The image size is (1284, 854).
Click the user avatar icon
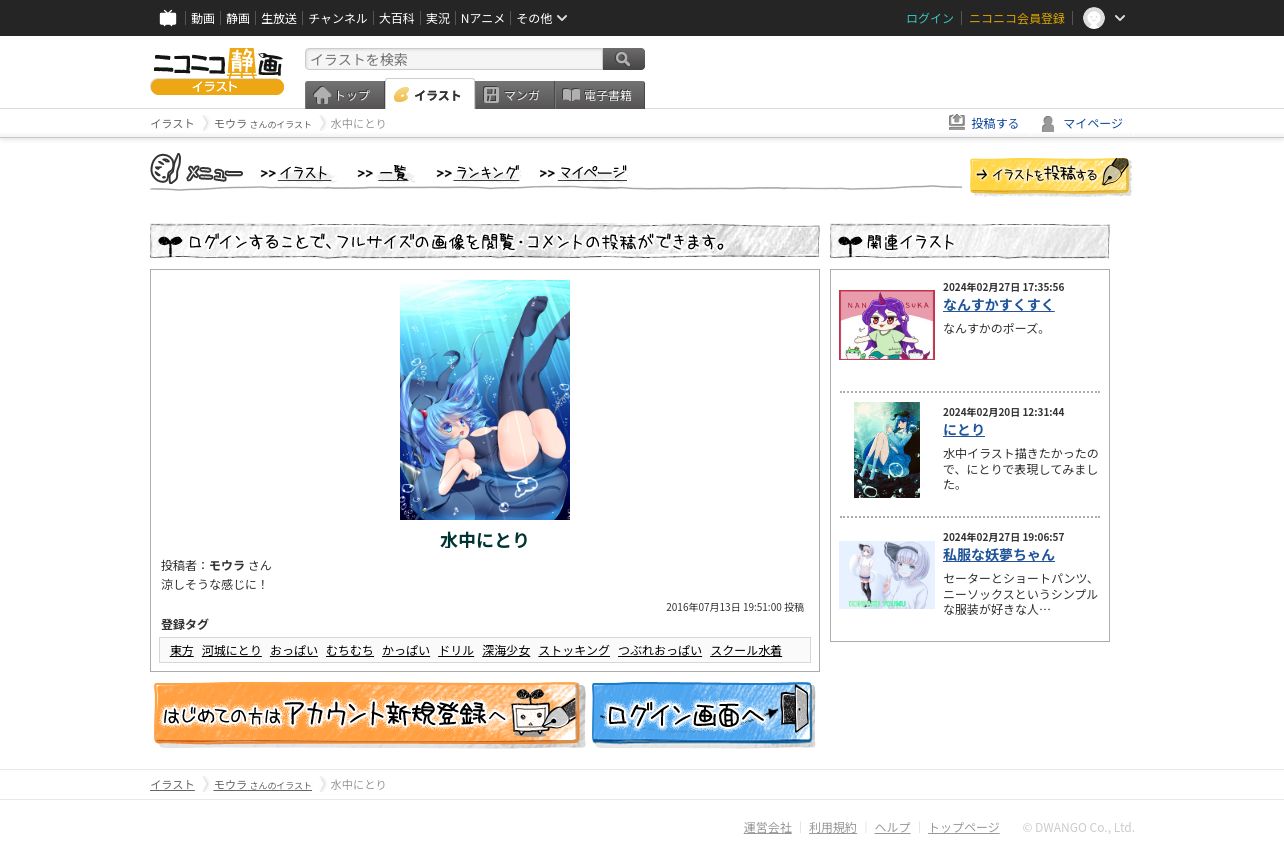click(x=1094, y=18)
